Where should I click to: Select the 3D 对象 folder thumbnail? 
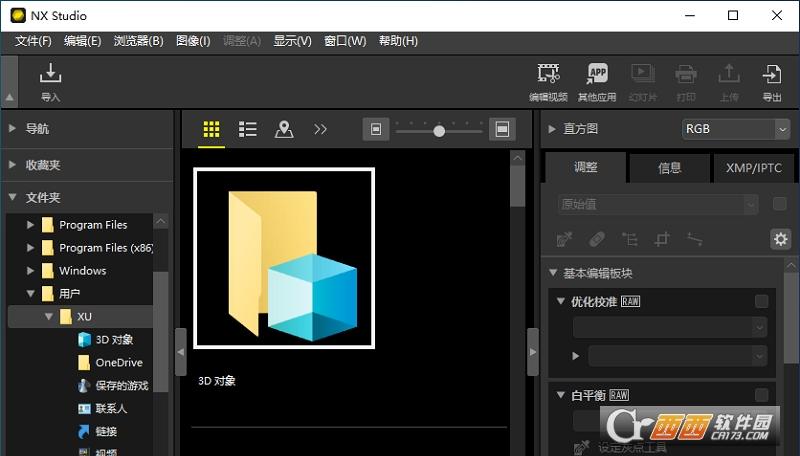284,258
